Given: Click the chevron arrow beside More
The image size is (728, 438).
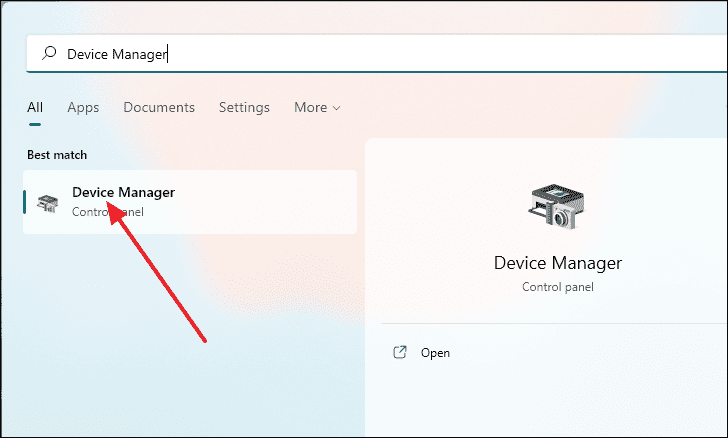Looking at the screenshot, I should tap(337, 108).
